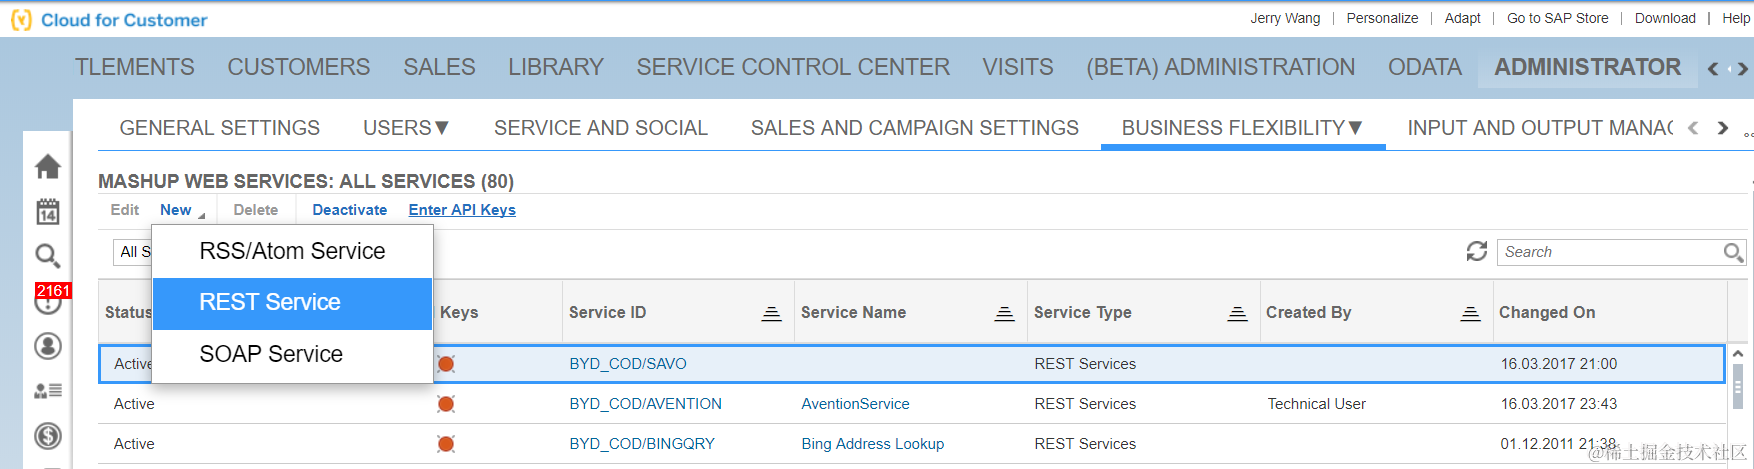Click the Delete toolbar button

point(256,210)
